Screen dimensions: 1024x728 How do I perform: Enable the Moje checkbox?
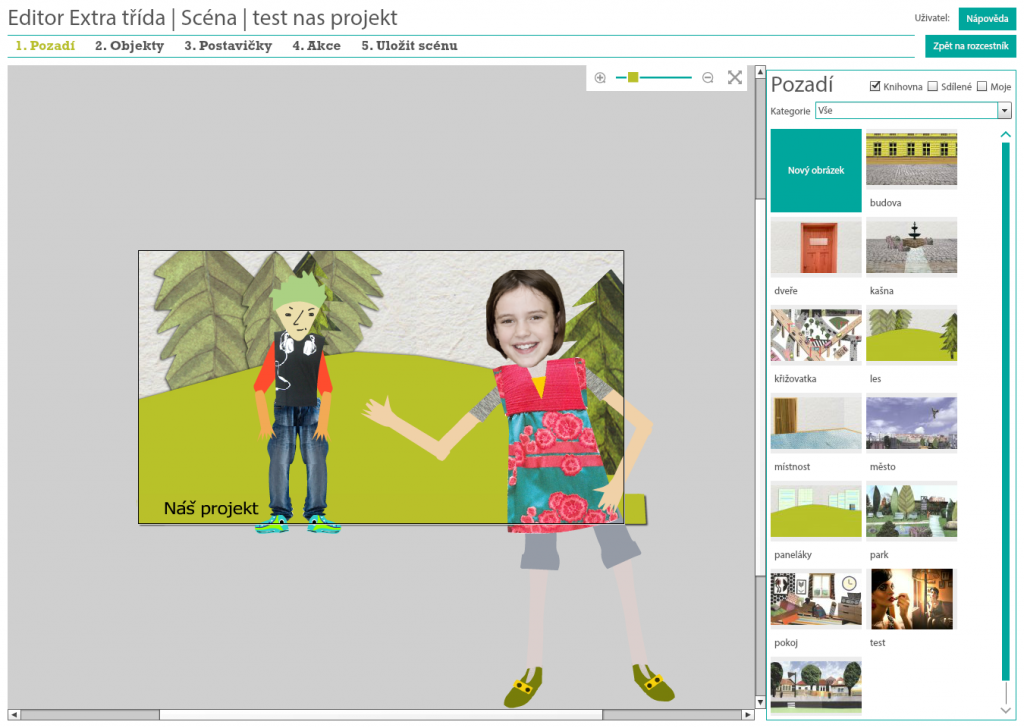point(982,87)
